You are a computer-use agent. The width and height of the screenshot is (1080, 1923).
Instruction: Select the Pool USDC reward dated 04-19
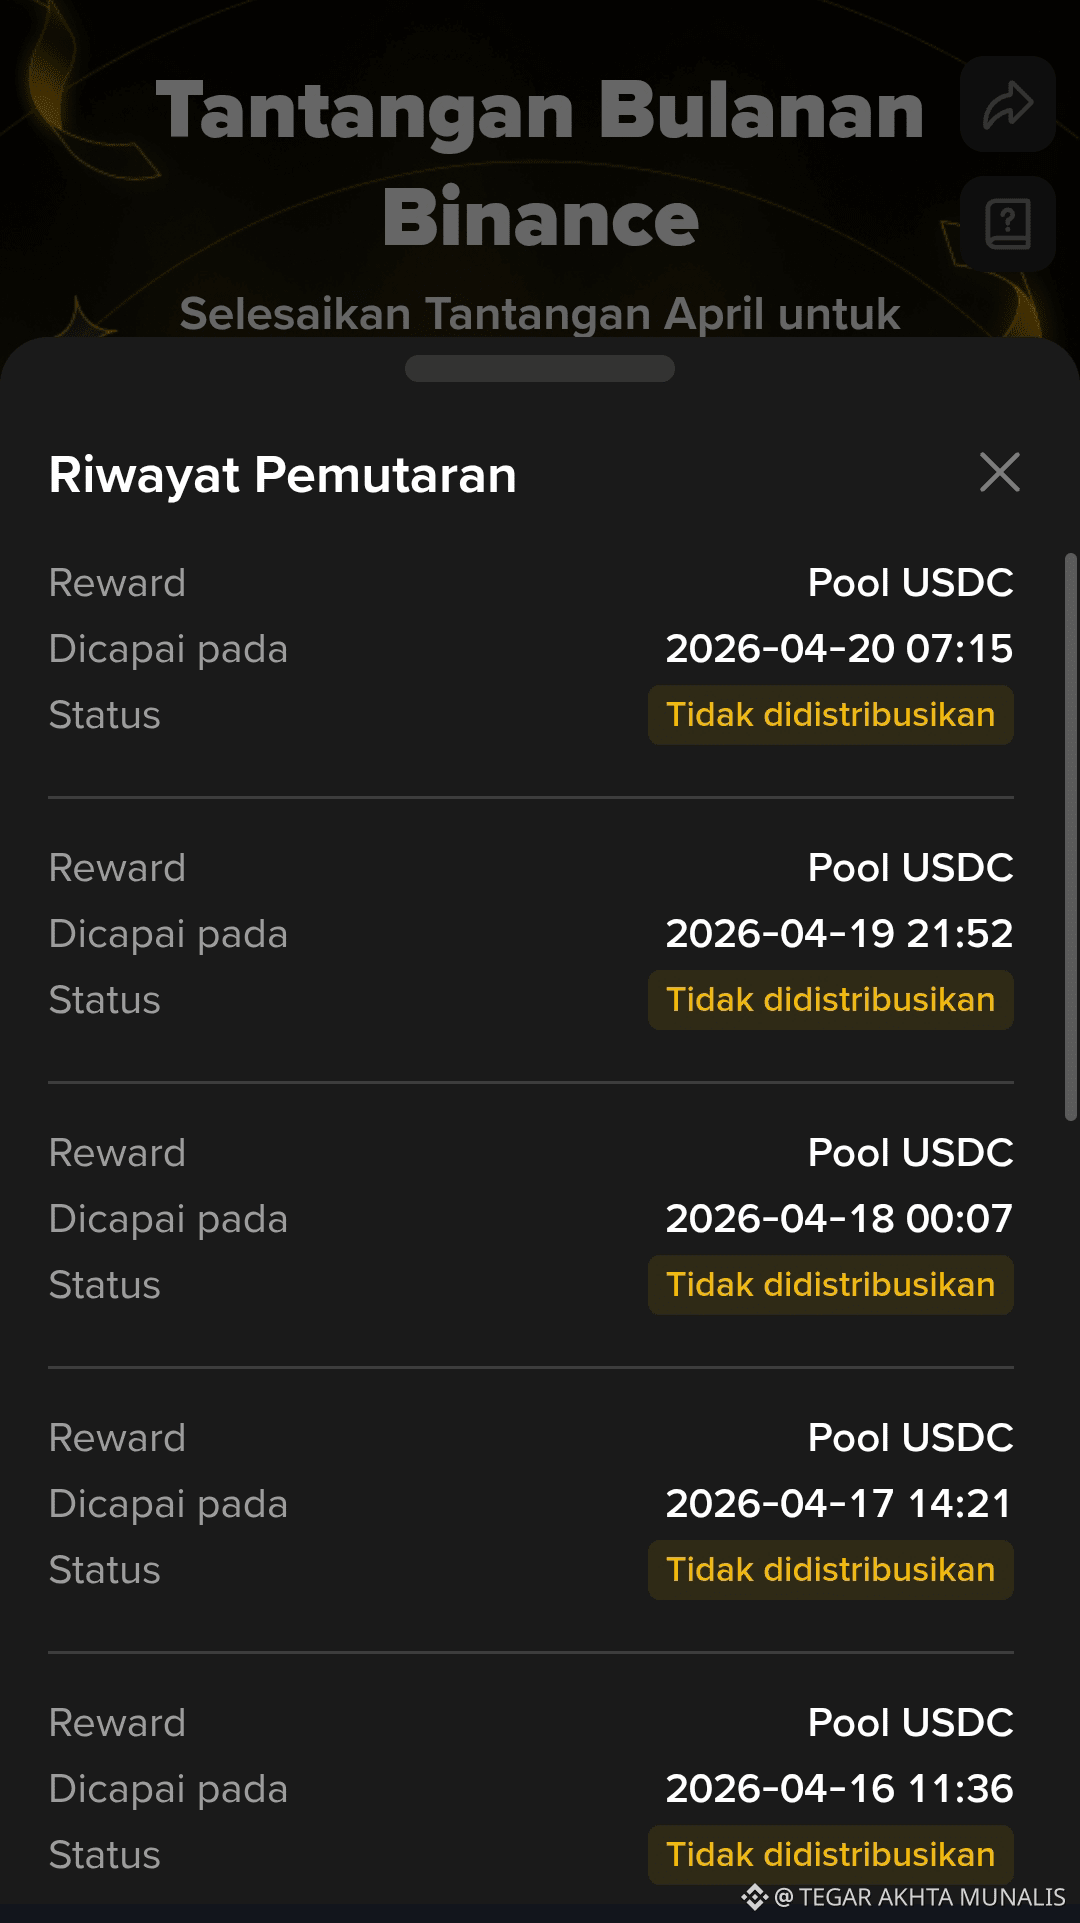coord(911,868)
